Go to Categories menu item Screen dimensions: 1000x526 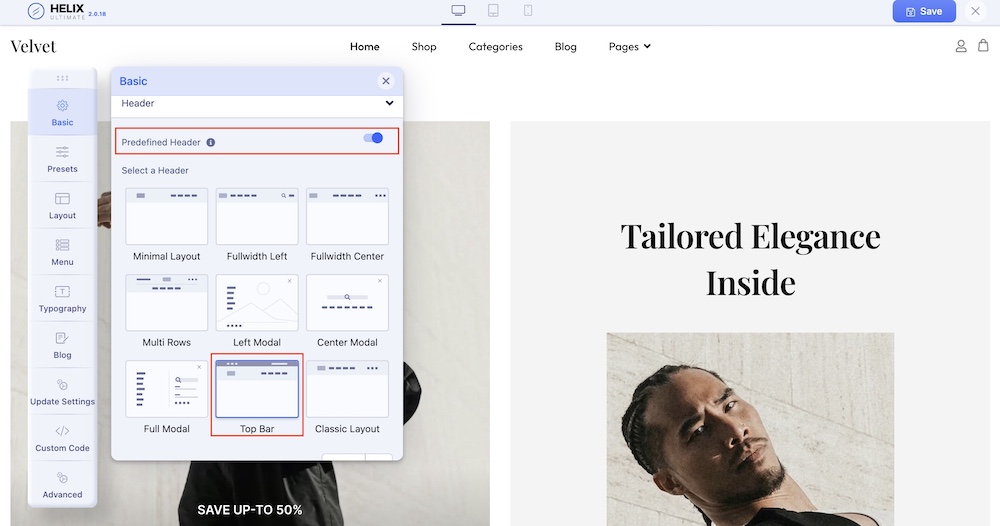(495, 46)
